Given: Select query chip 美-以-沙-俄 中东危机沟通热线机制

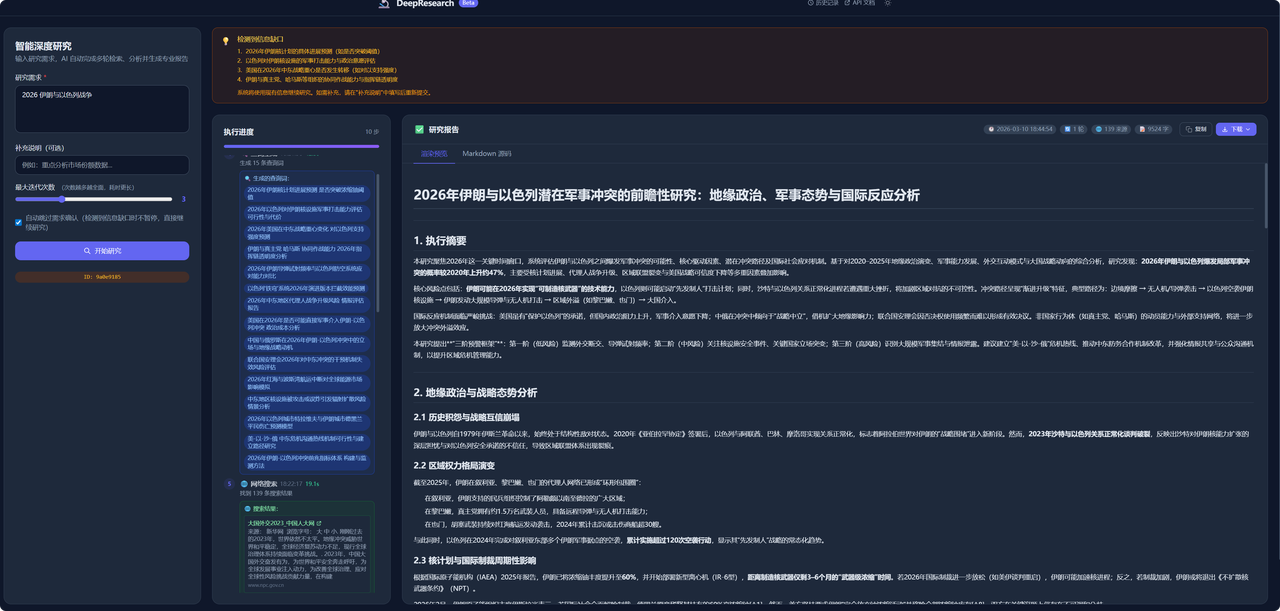Looking at the screenshot, I should pos(309,441).
